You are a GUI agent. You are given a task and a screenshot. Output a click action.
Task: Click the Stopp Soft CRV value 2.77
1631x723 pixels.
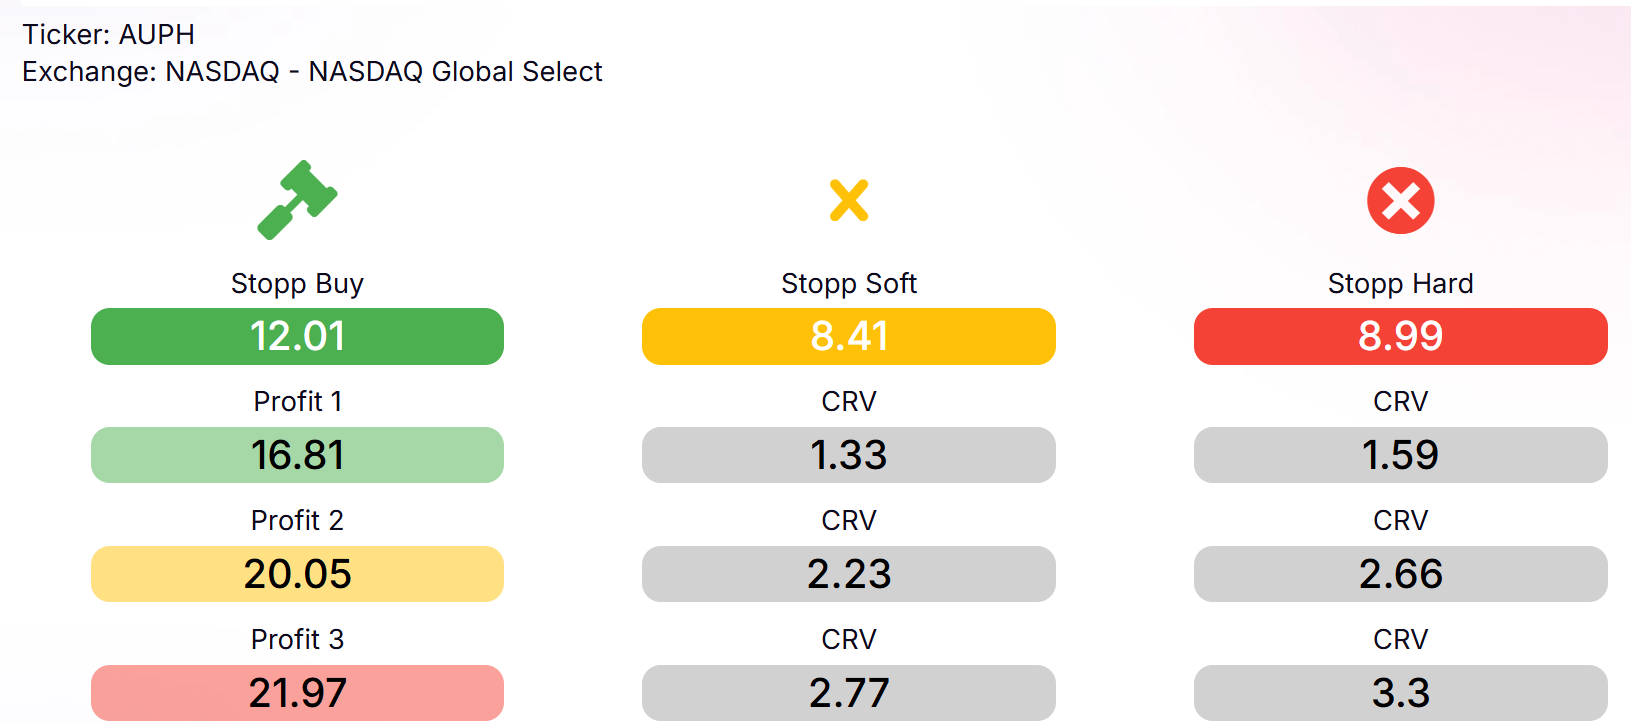tap(849, 692)
